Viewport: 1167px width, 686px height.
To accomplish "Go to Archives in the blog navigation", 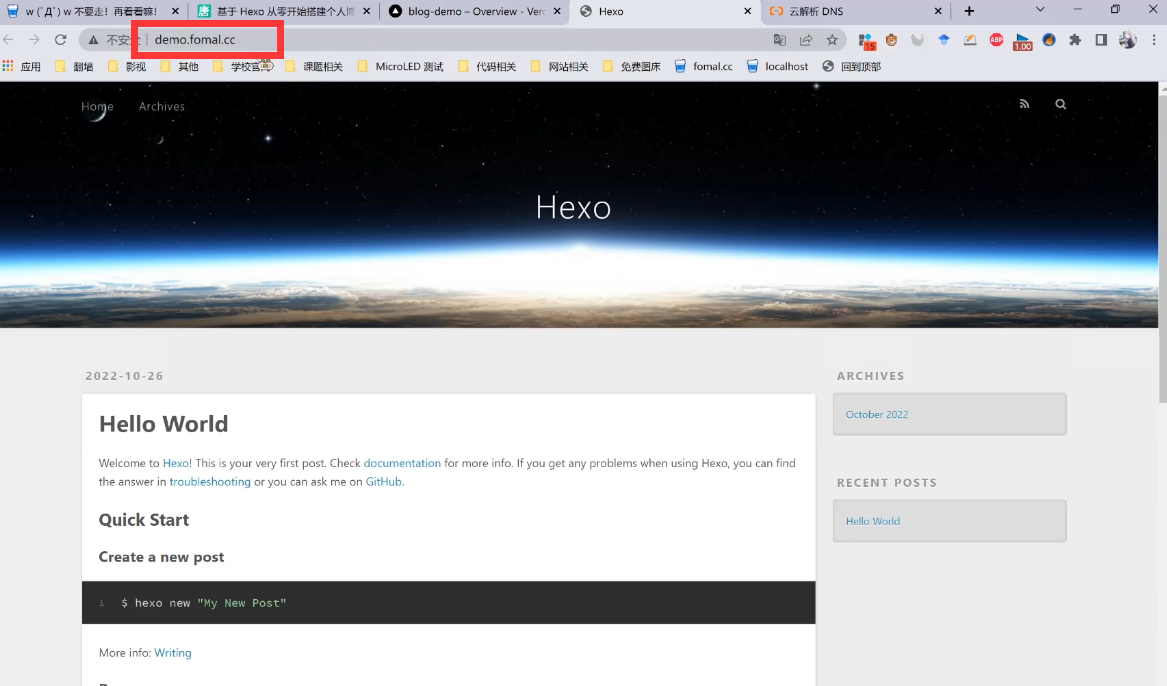I will point(162,106).
